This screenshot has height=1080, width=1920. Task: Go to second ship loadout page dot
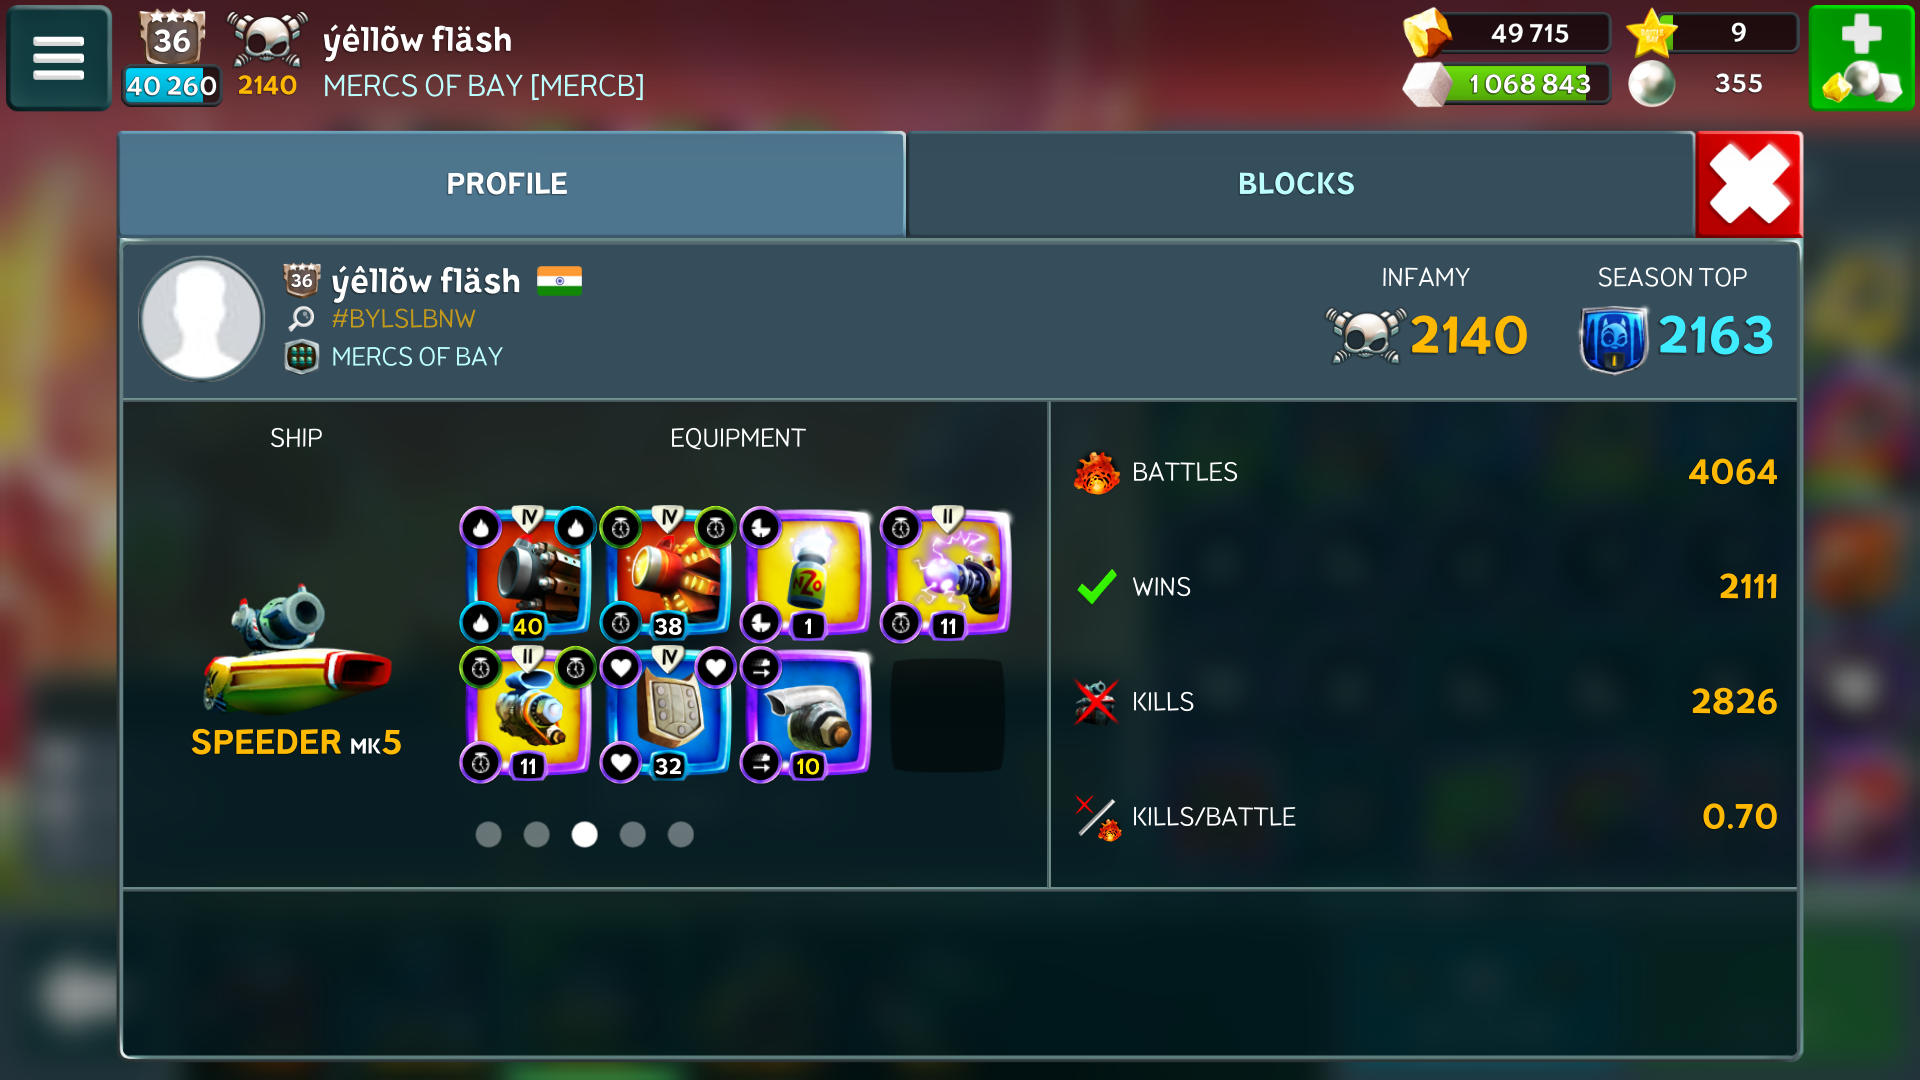pyautogui.click(x=536, y=834)
